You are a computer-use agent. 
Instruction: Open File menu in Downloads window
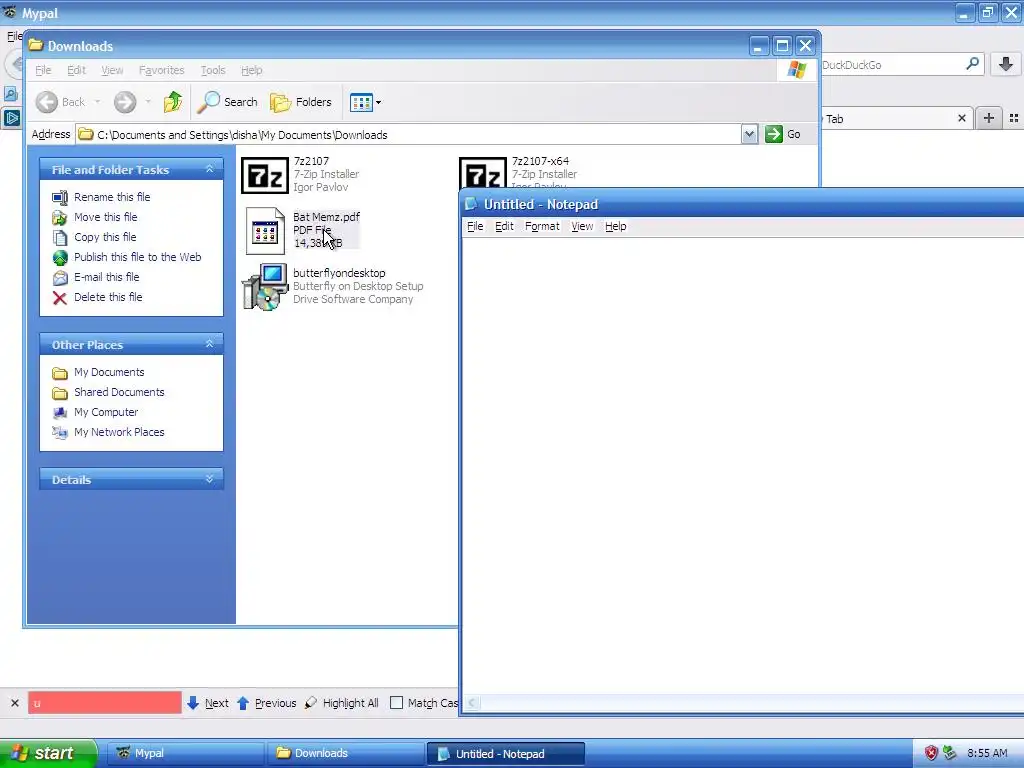[43, 70]
